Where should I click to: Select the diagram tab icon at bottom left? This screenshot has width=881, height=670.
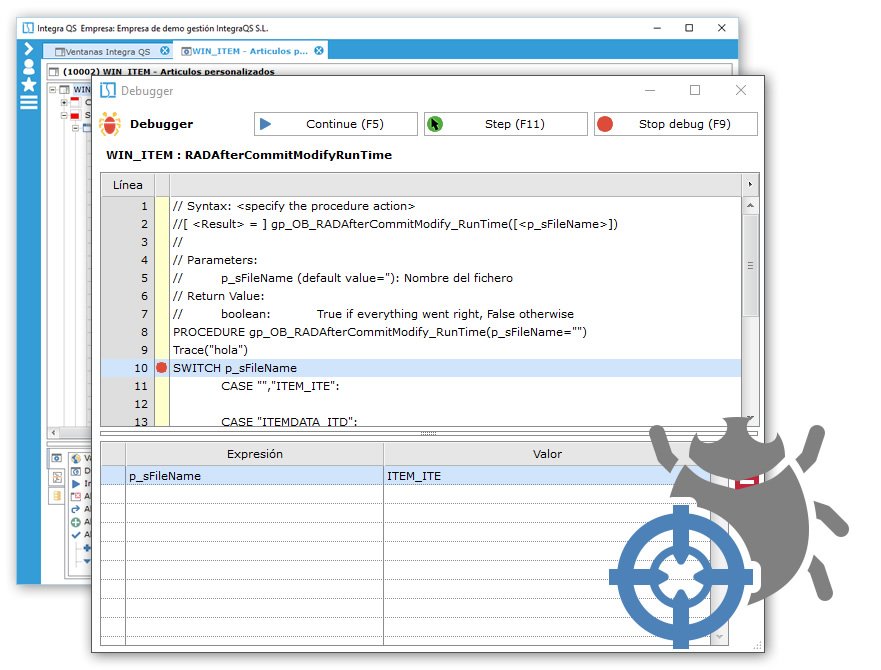[x=57, y=477]
